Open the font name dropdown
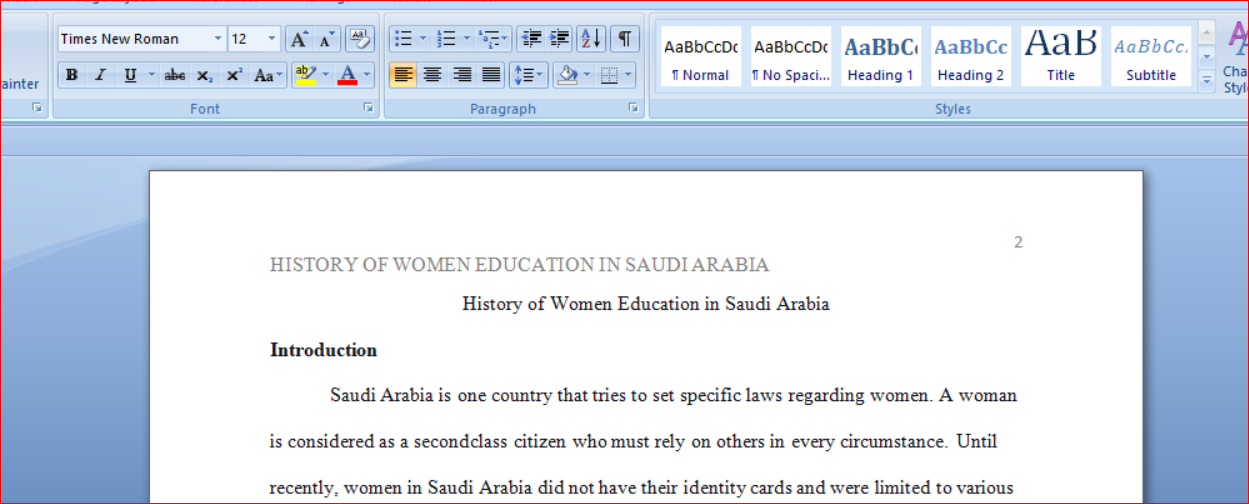Image resolution: width=1249 pixels, height=504 pixels. 218,39
